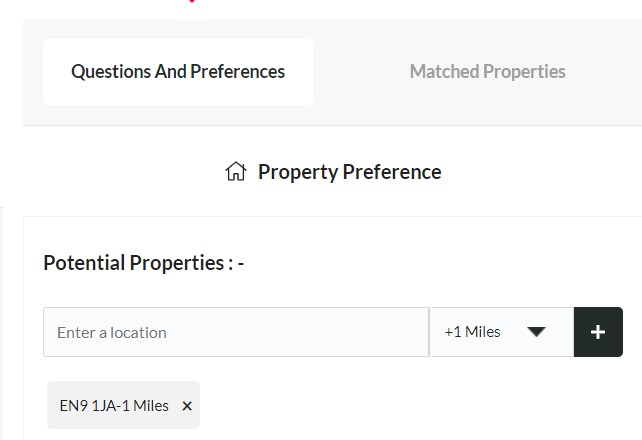Viewport: 642px width, 440px height.
Task: Click the greyed Matched Properties text
Action: [x=487, y=72]
